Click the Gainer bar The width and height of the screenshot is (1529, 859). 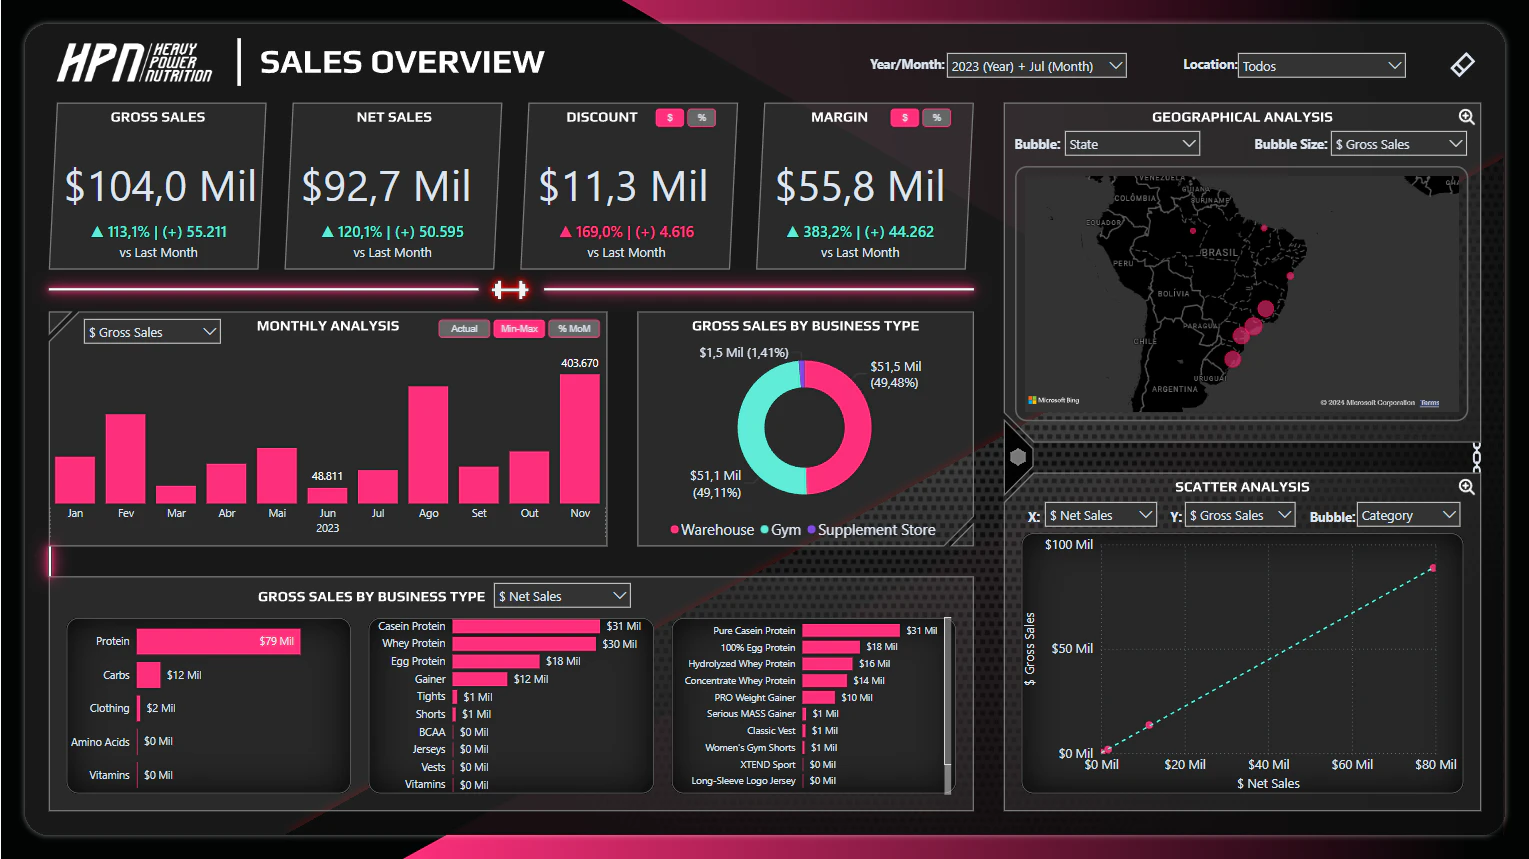click(480, 679)
